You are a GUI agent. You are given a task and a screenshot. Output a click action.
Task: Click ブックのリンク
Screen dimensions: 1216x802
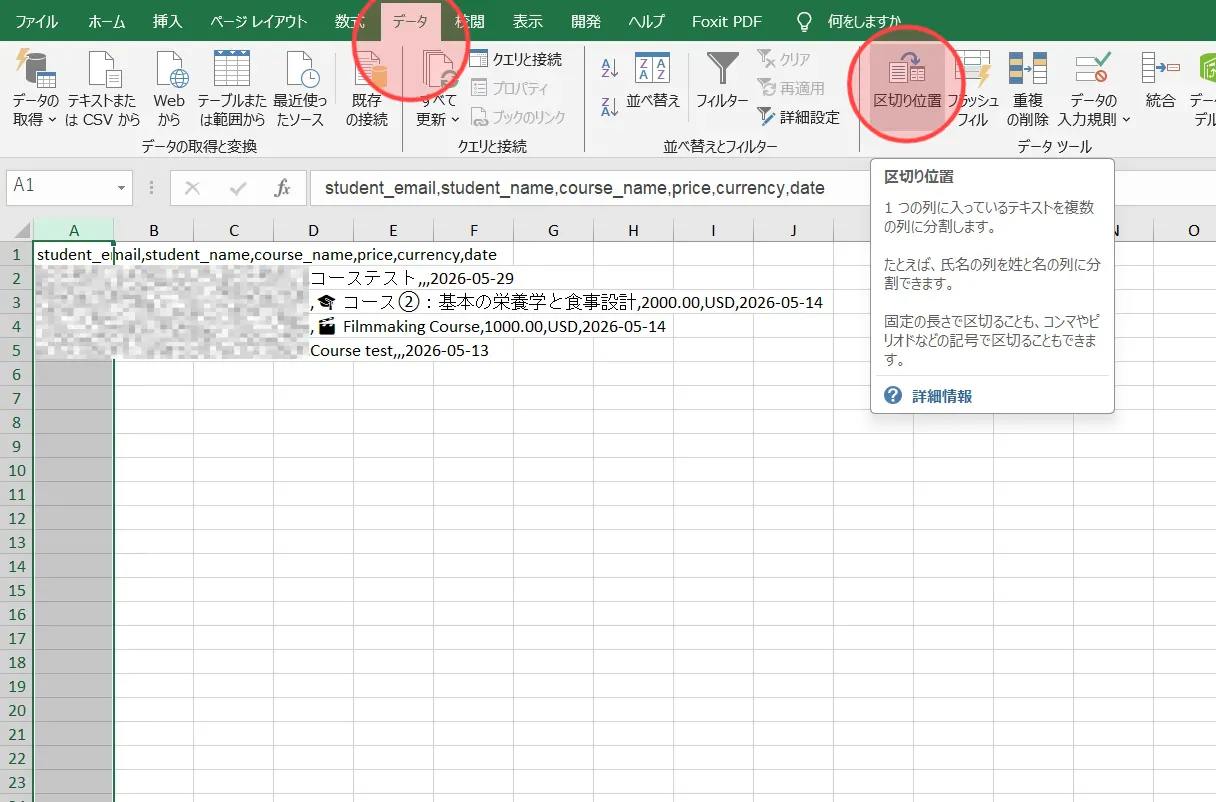(518, 117)
